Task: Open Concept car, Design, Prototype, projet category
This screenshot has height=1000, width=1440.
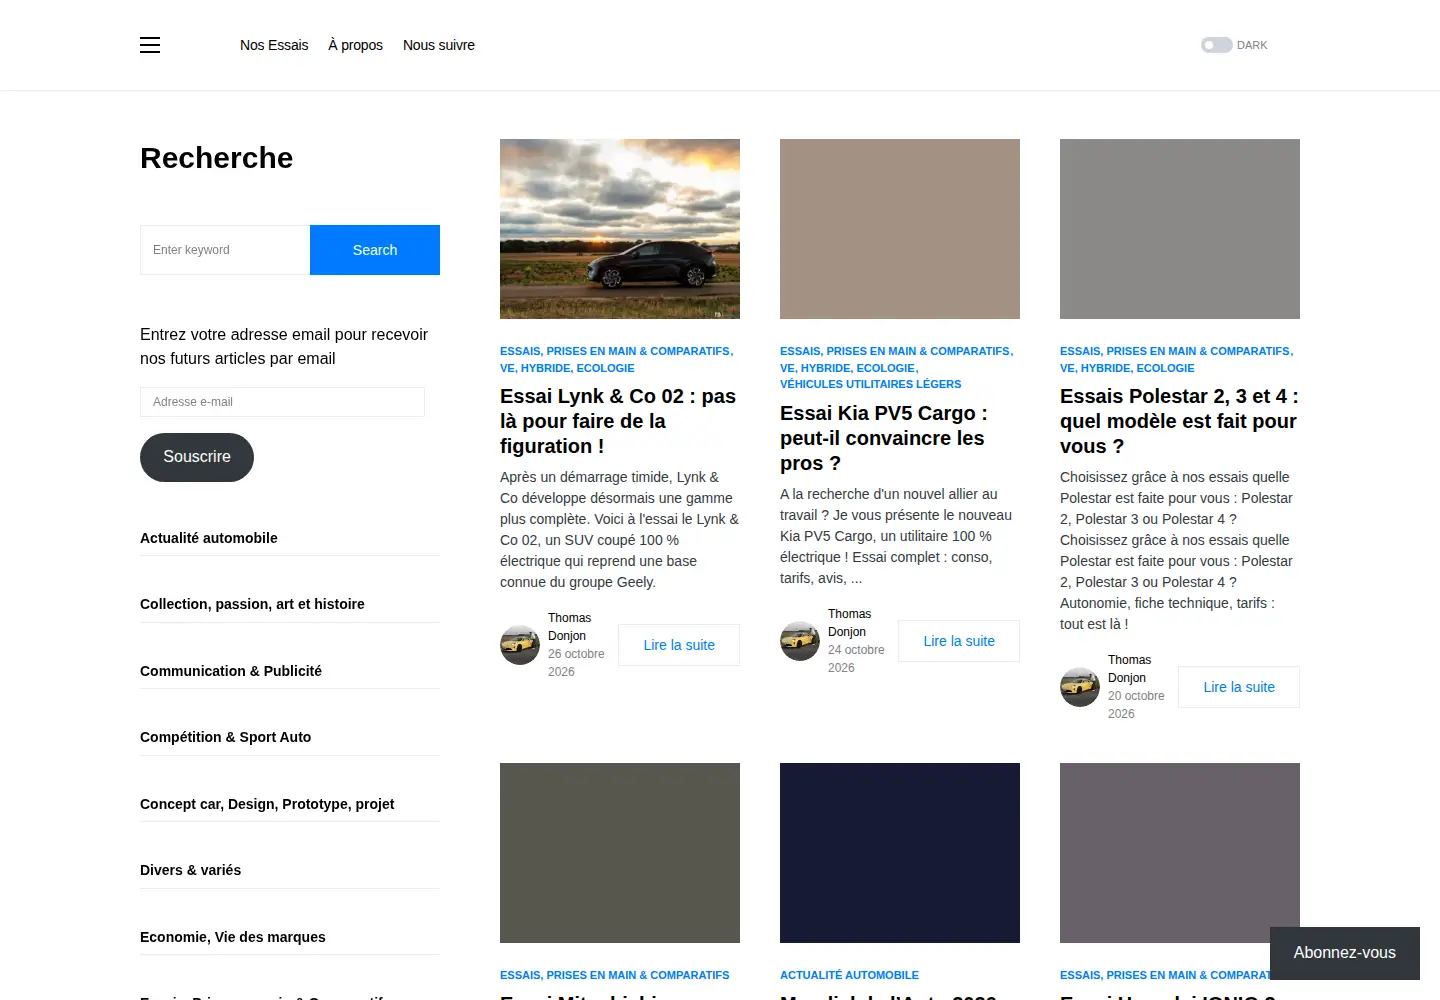Action: 267,804
